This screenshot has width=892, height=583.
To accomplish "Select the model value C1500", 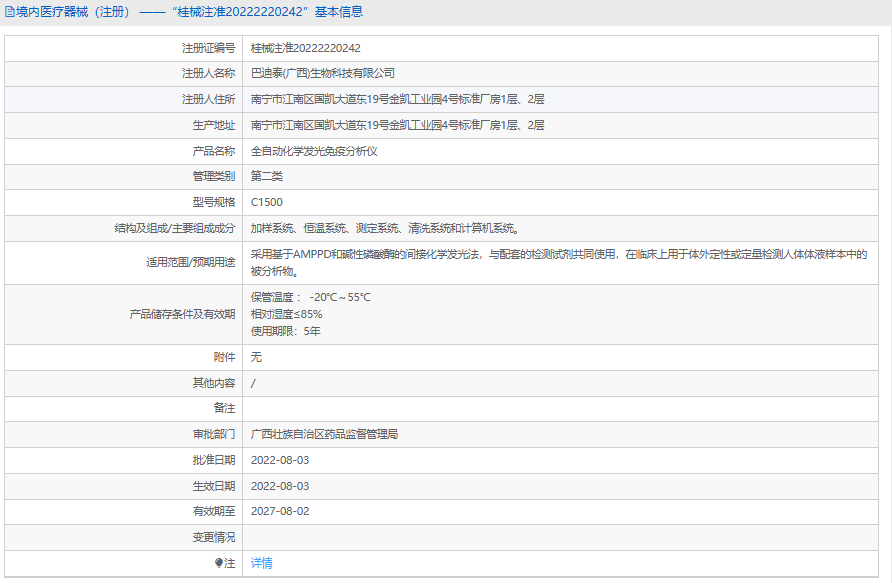I will click(x=267, y=202).
